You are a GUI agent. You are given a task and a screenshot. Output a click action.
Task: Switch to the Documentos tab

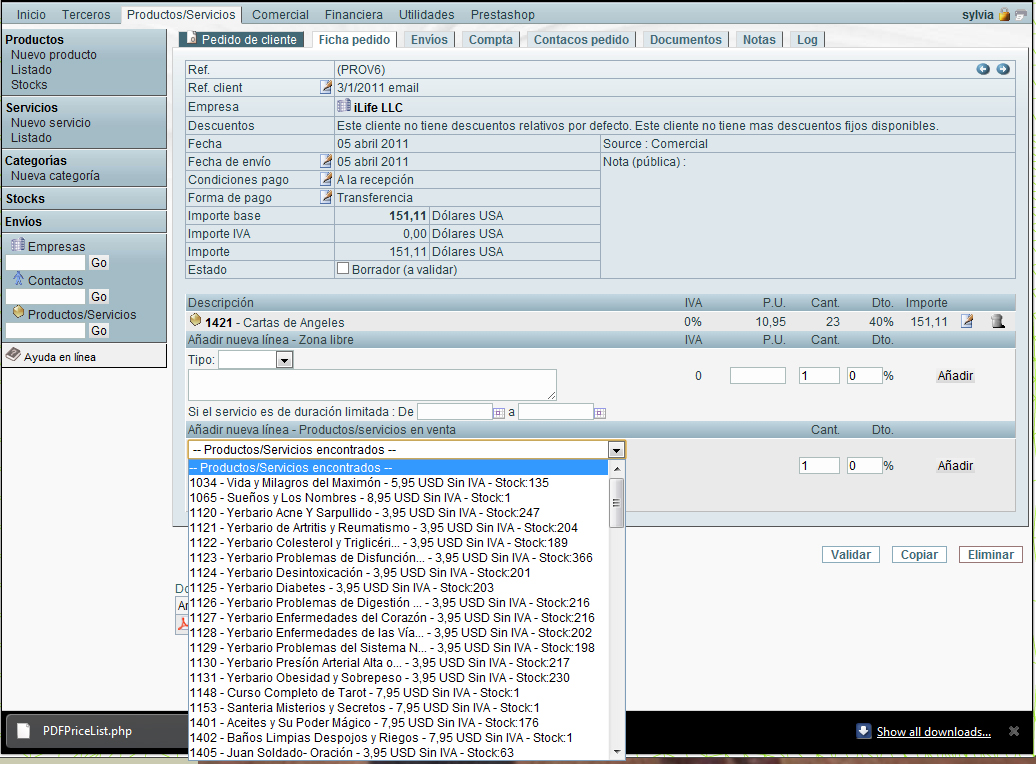pos(686,40)
